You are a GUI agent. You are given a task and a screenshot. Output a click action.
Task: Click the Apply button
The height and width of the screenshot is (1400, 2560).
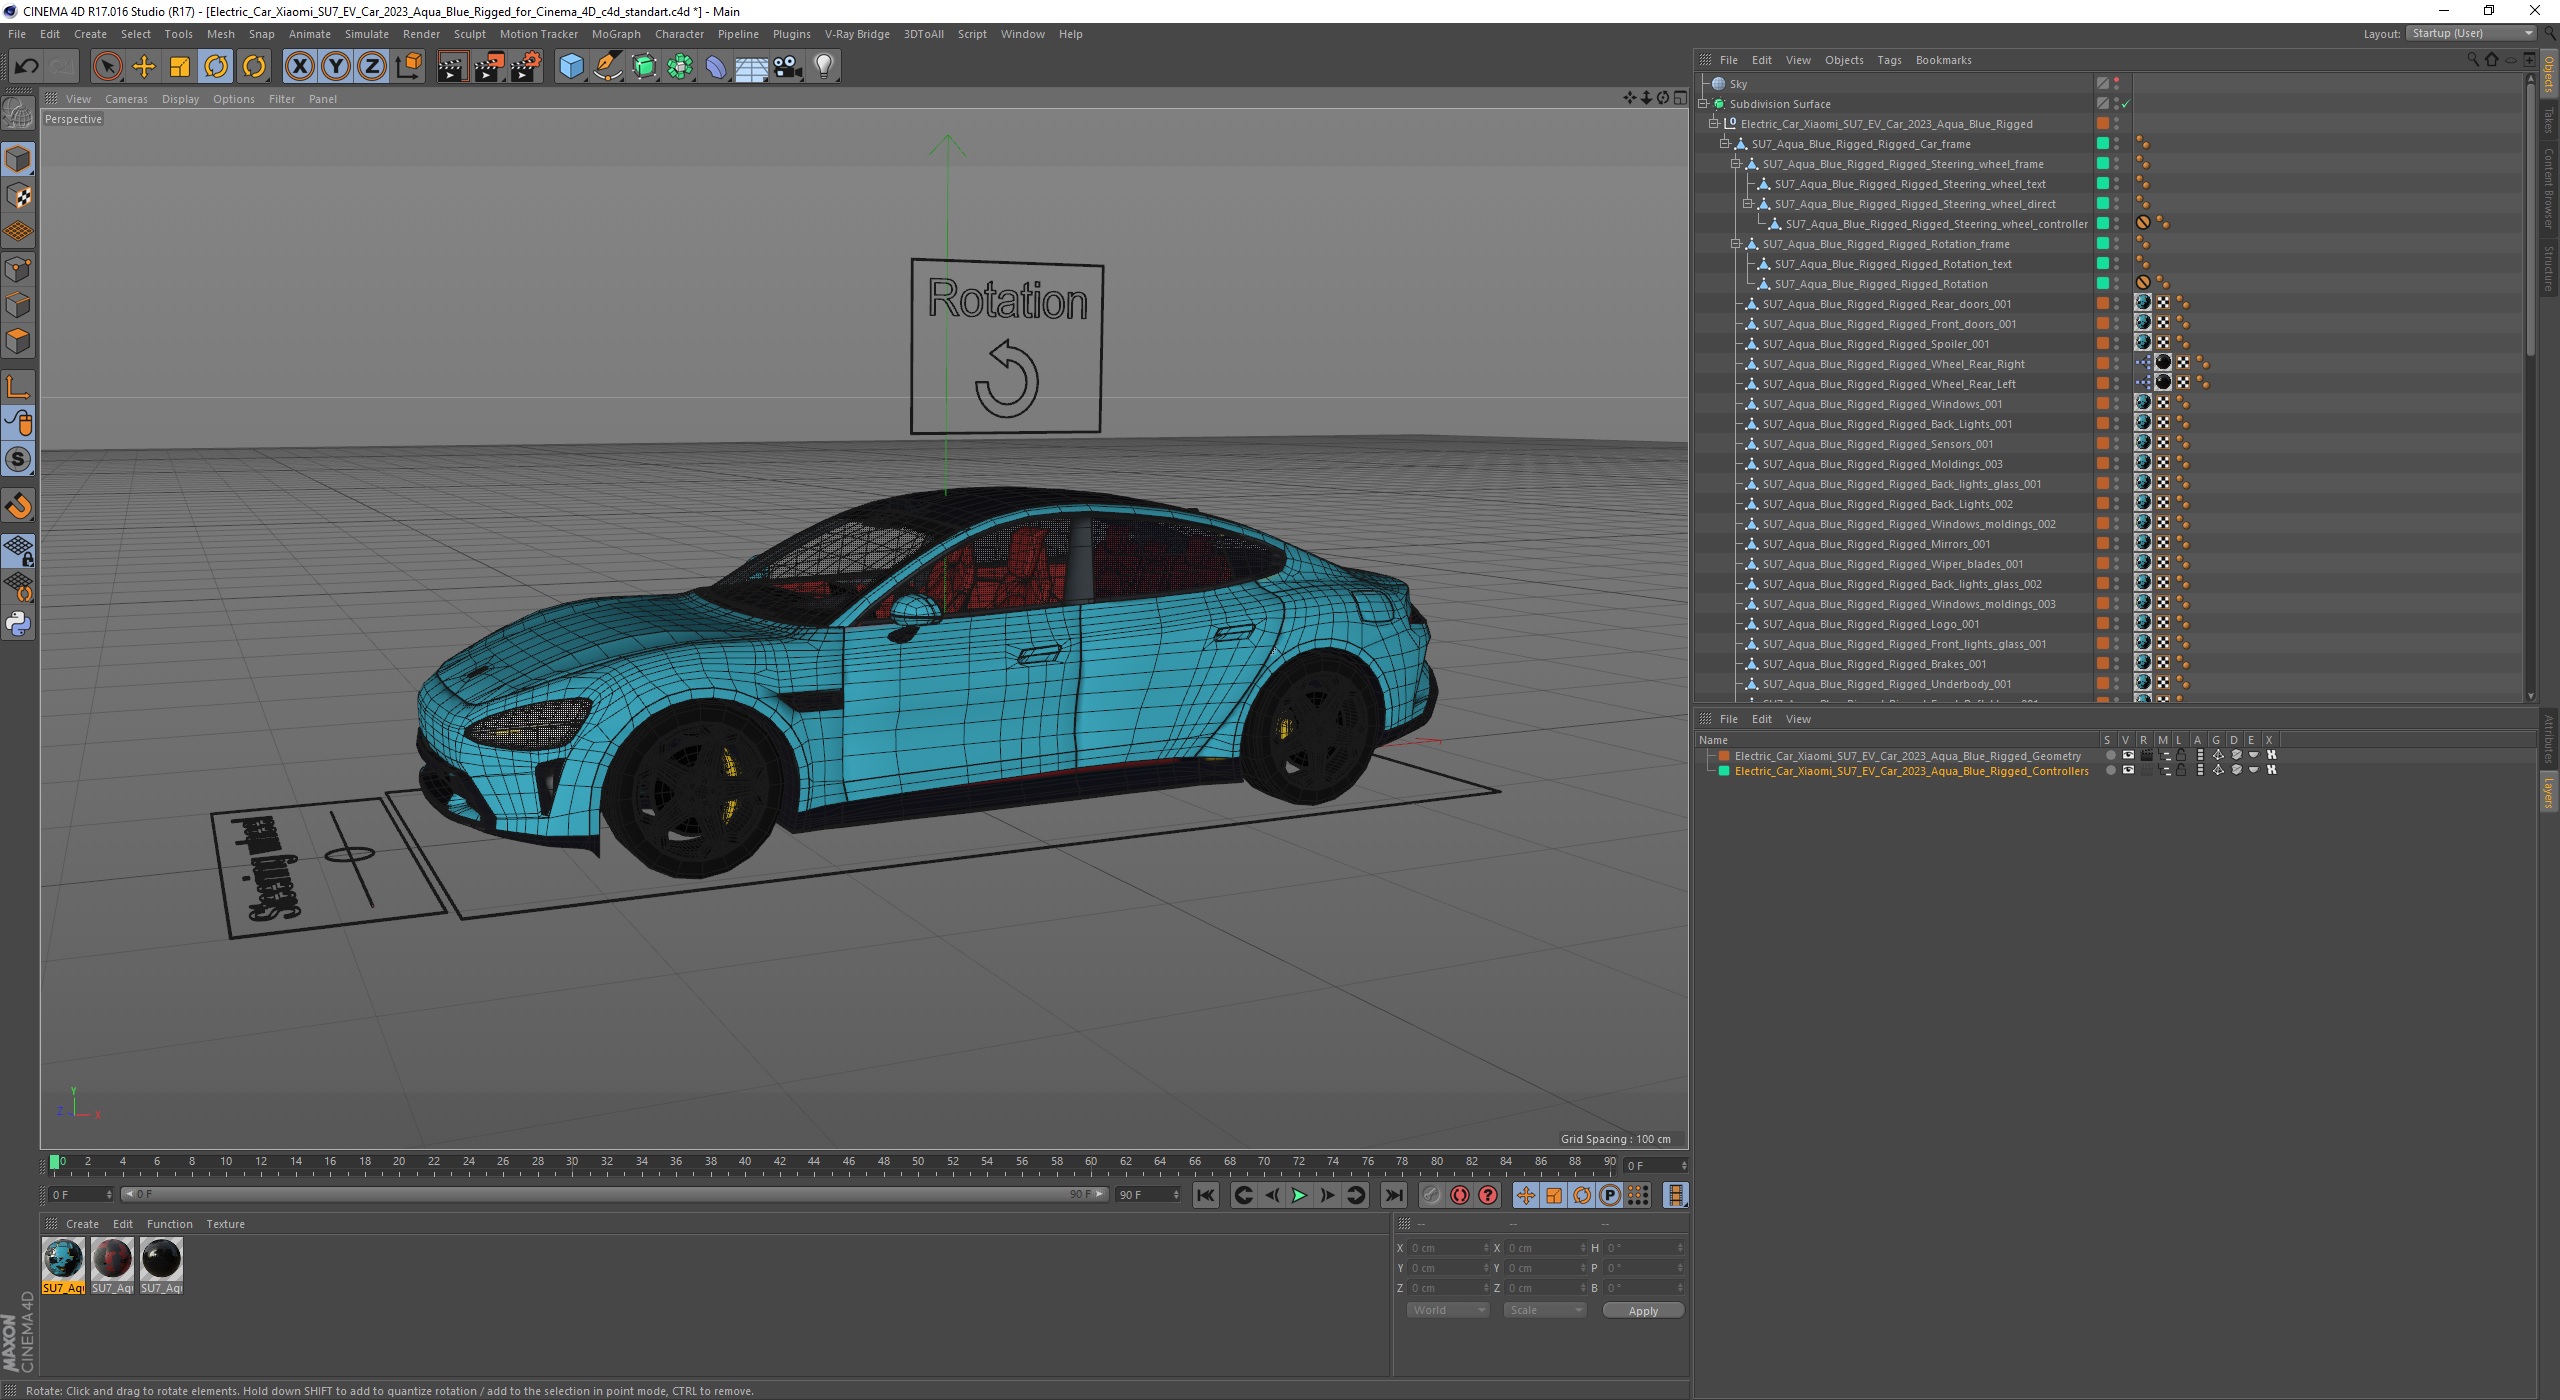[1643, 1310]
